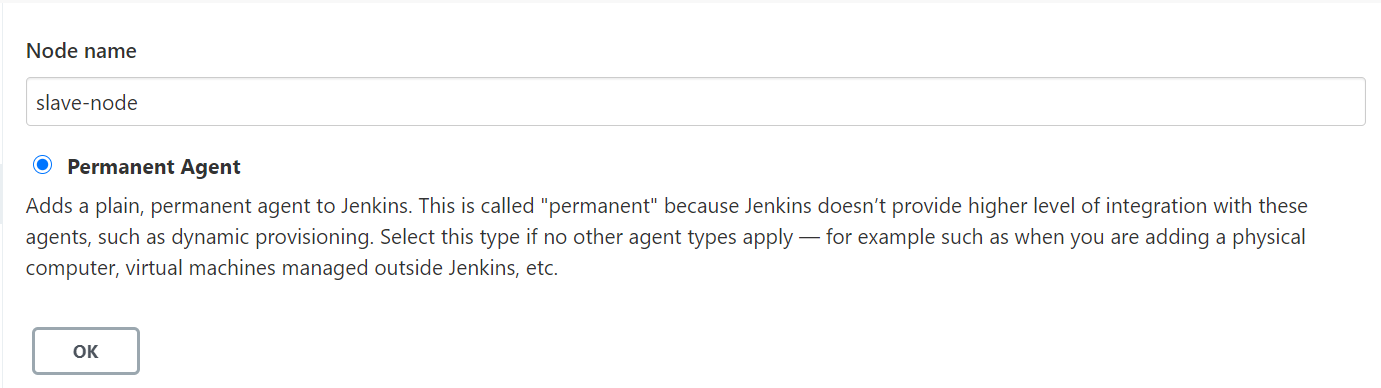The height and width of the screenshot is (388, 1381).
Task: Click the word 'Agent' in the bold heading
Action: [x=212, y=167]
